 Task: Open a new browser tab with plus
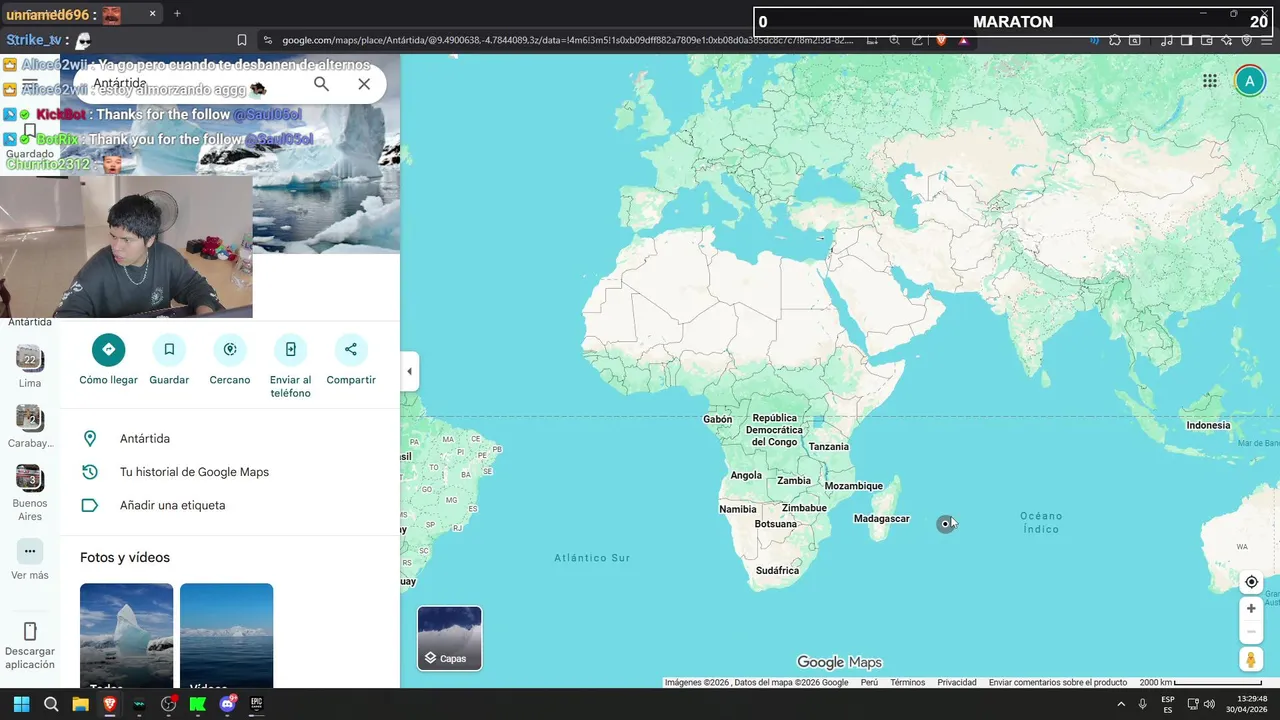177,14
